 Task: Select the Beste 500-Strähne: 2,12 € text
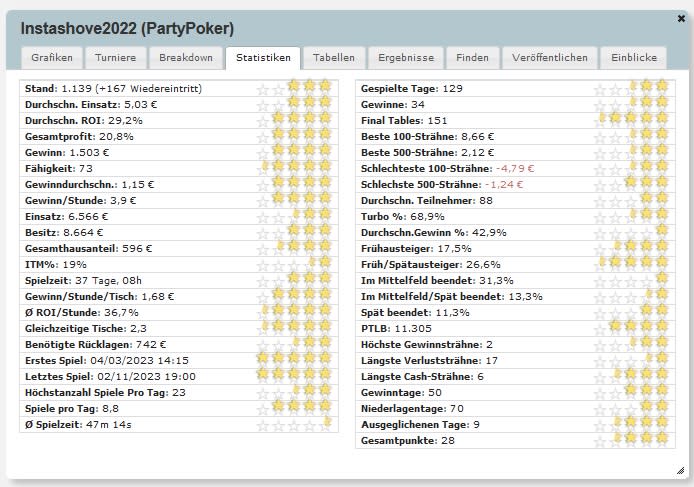tap(428, 153)
